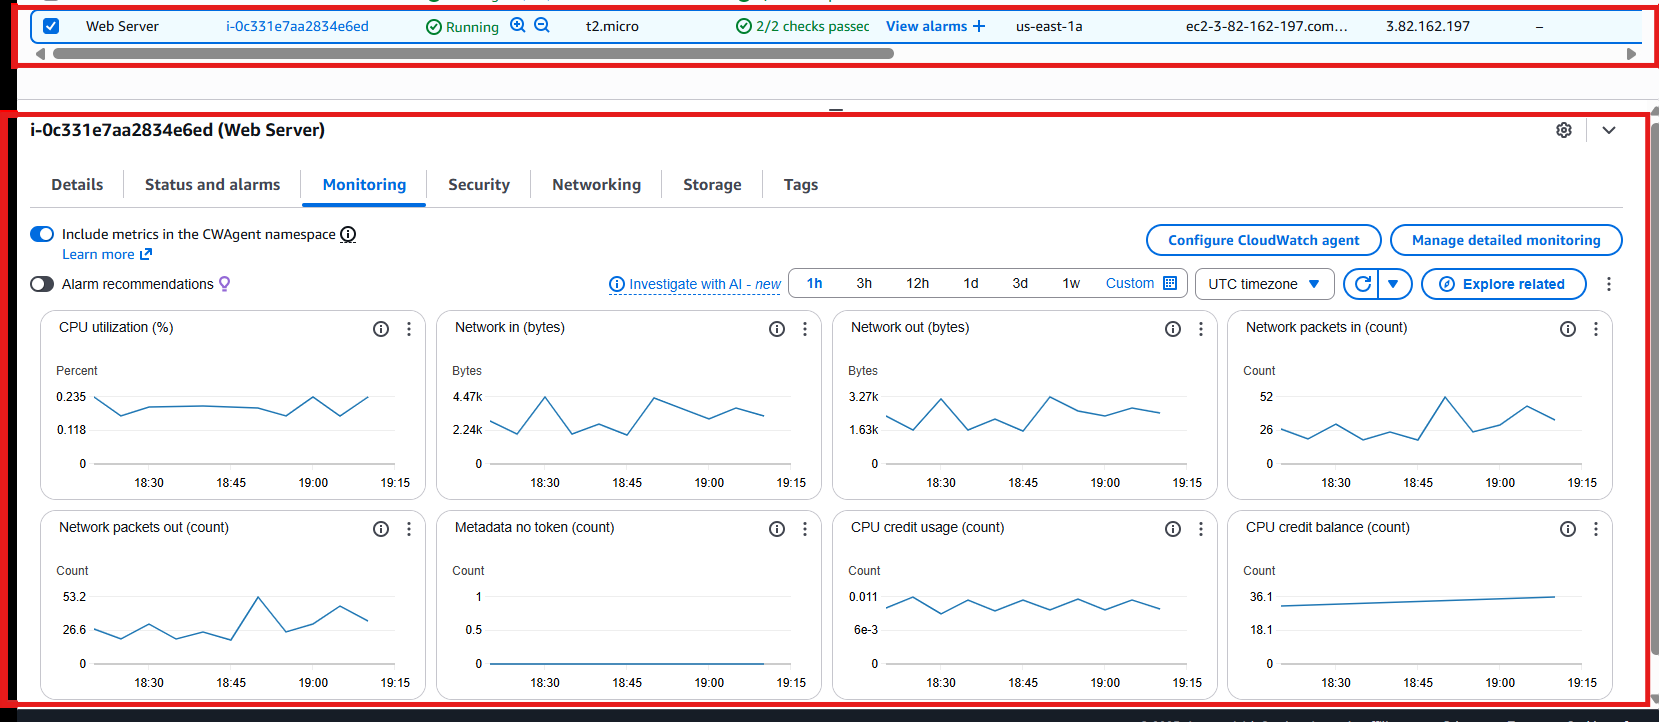Click the refresh metrics icon

(1361, 284)
